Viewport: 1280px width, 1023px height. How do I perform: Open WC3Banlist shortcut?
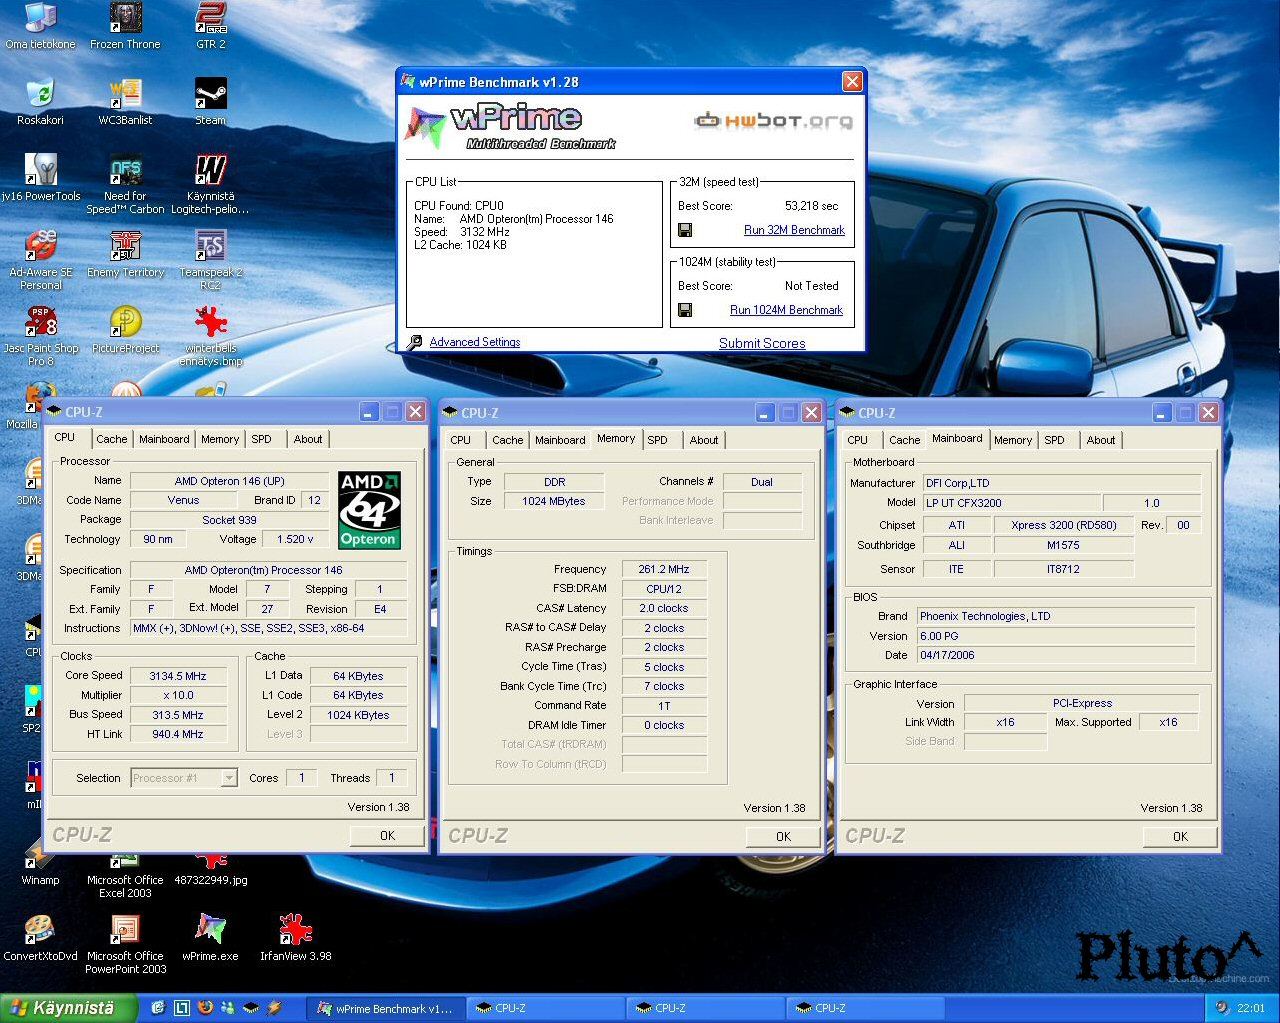click(x=125, y=102)
